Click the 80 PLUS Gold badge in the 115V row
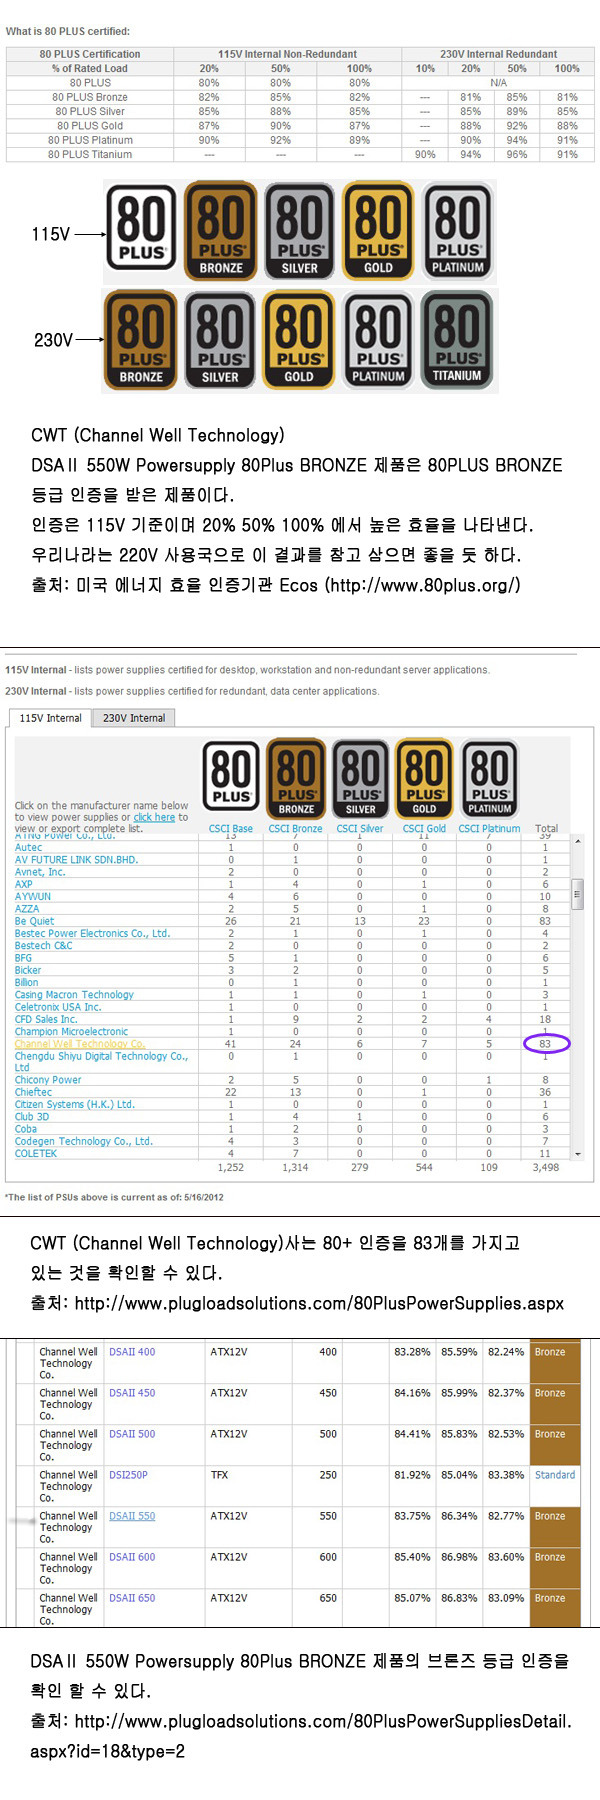 378,231
